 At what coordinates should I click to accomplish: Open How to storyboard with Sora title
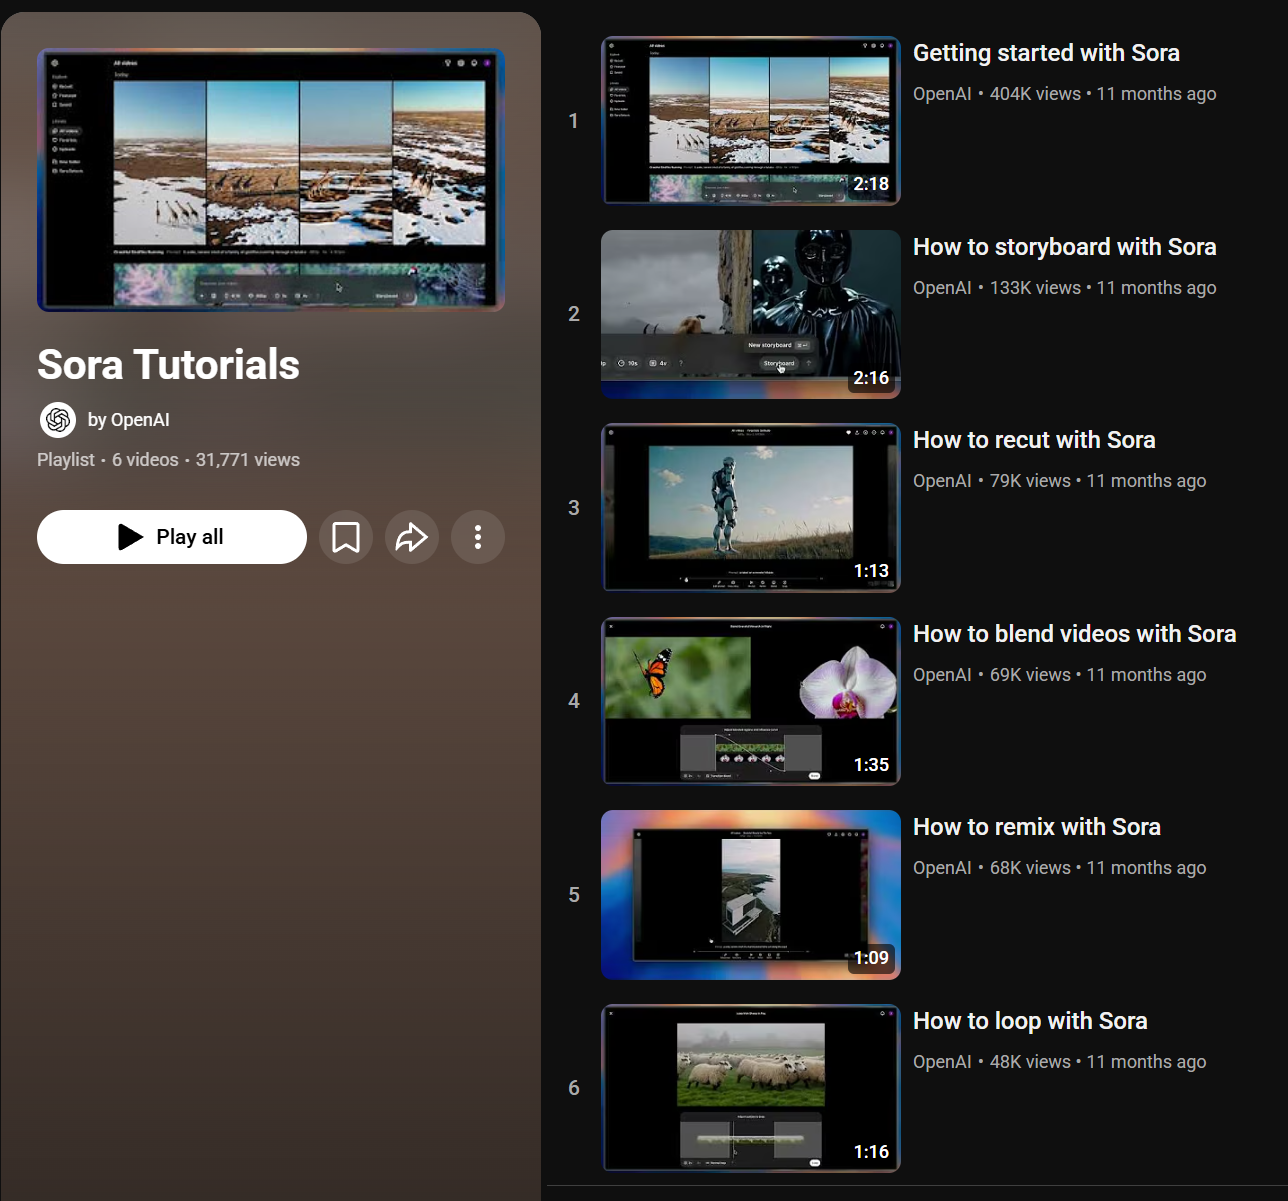(x=1064, y=247)
